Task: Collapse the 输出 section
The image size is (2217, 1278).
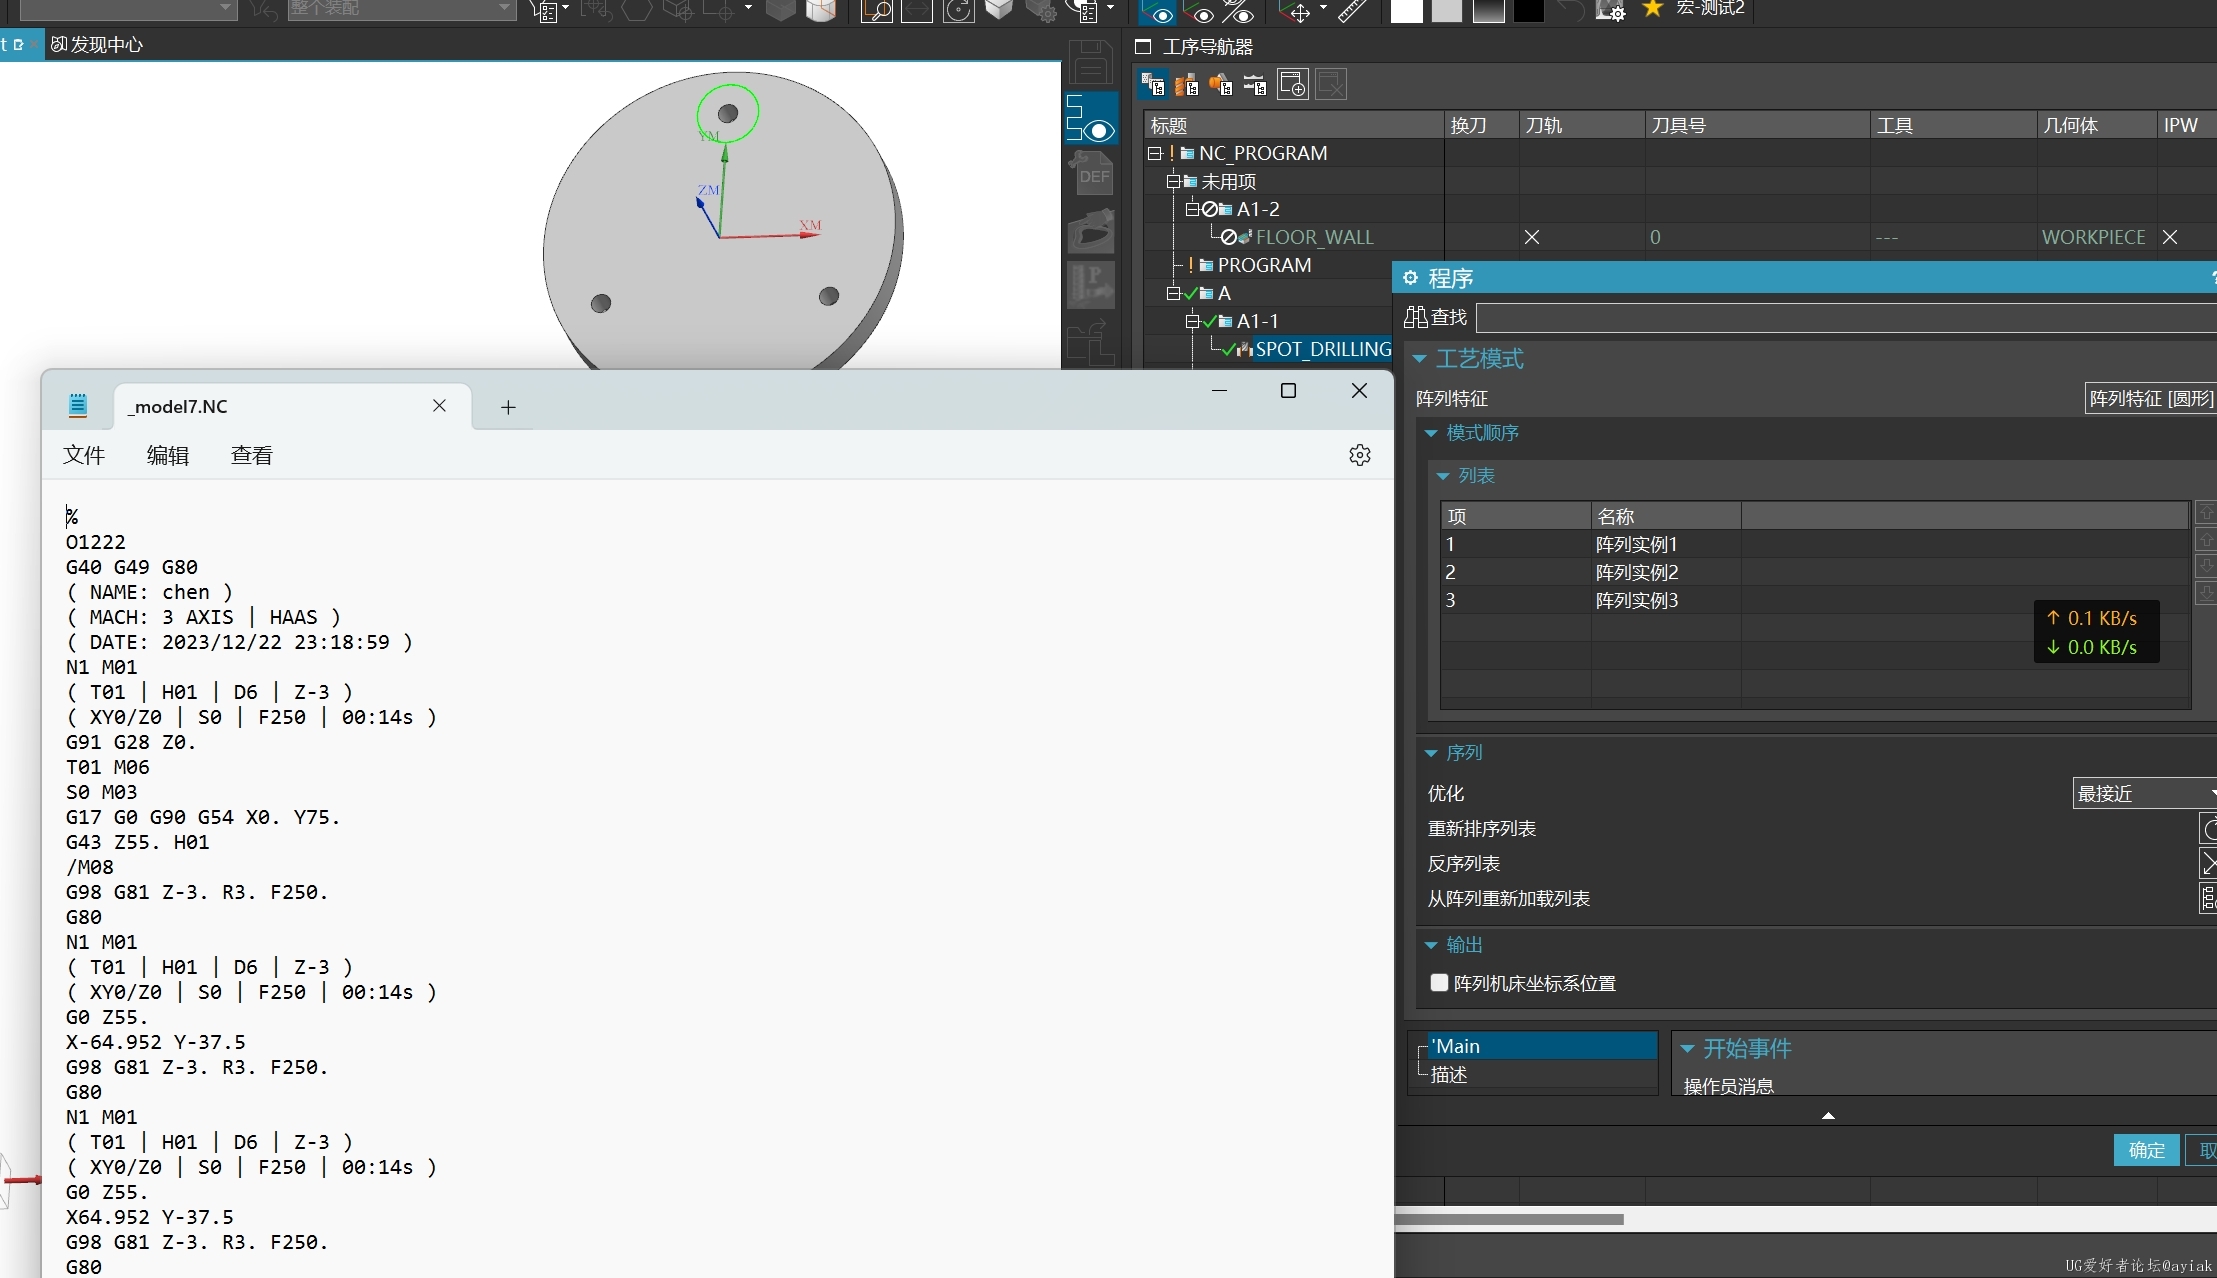Action: pos(1431,945)
